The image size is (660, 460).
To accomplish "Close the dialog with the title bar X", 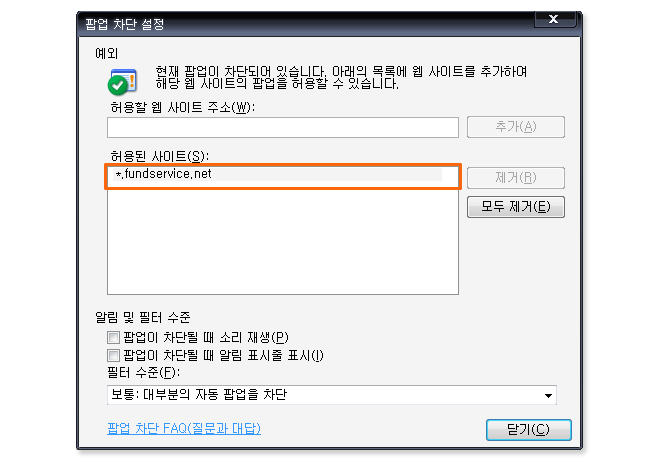I will pyautogui.click(x=554, y=19).
